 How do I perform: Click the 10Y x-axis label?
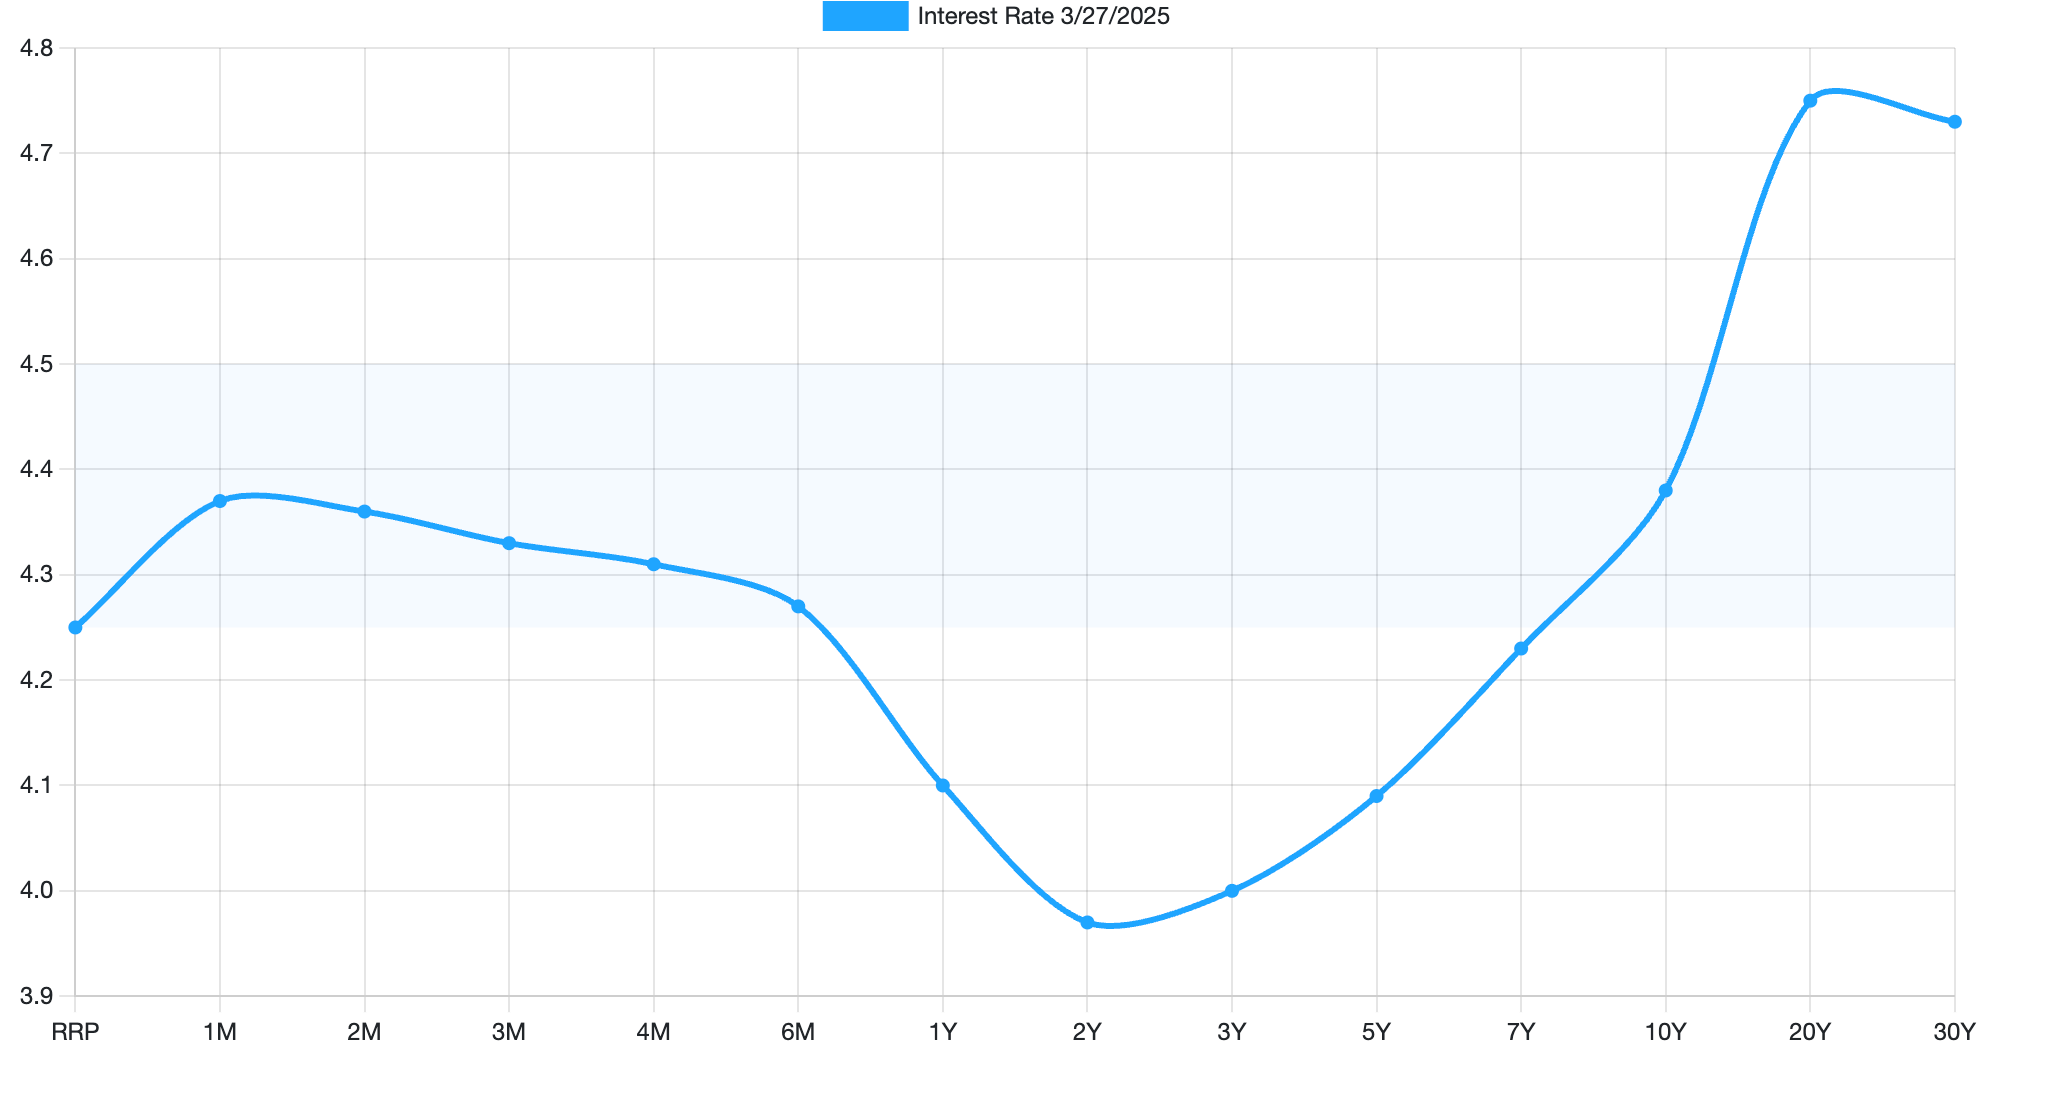1665,1032
